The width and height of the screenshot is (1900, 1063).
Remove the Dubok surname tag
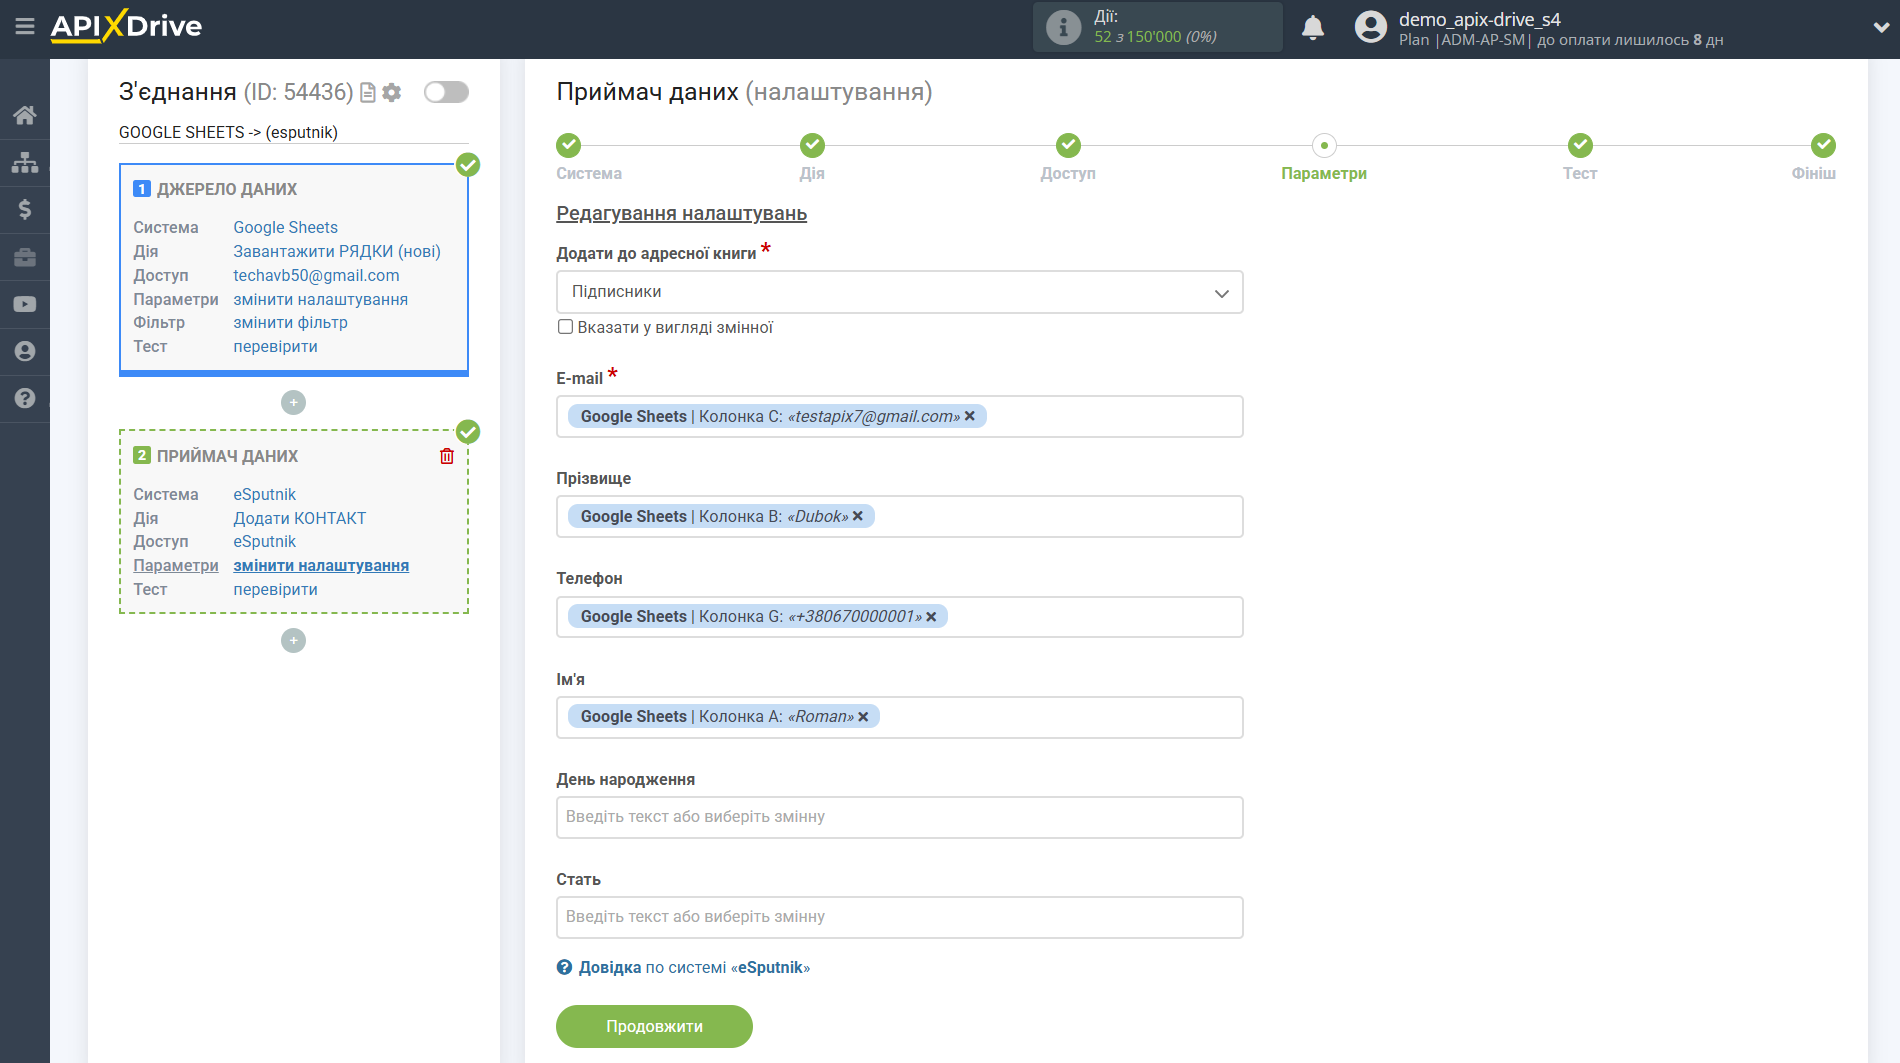click(857, 516)
